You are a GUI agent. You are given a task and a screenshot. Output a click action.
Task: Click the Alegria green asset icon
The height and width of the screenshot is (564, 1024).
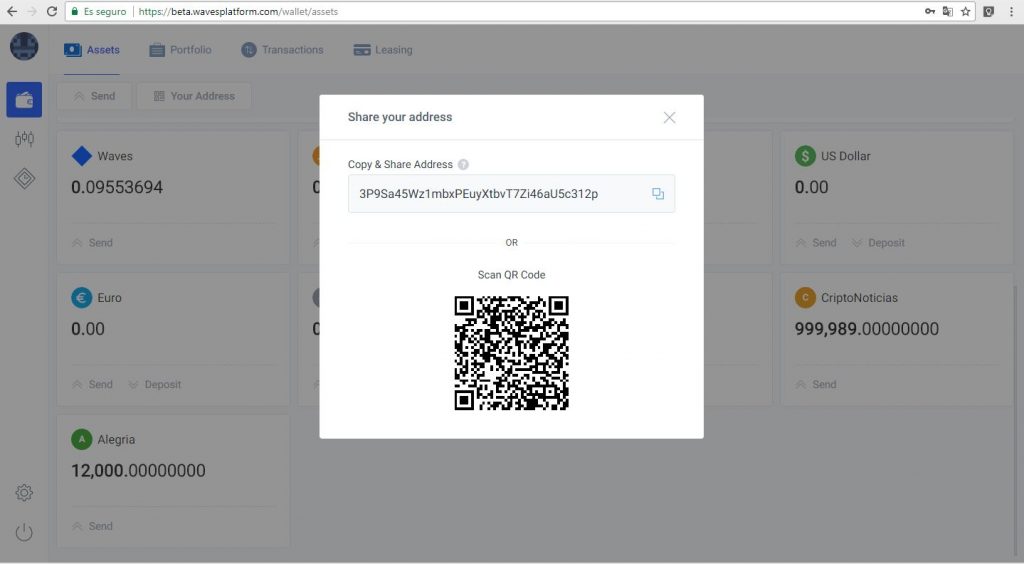pyautogui.click(x=82, y=439)
